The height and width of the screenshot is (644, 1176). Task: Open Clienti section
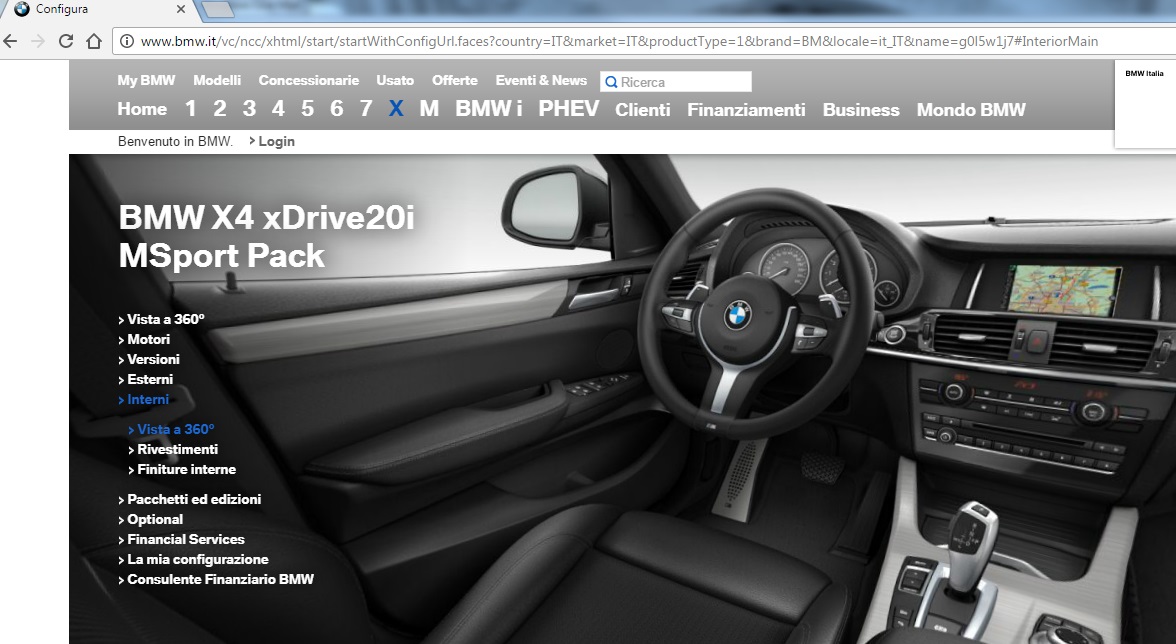643,110
